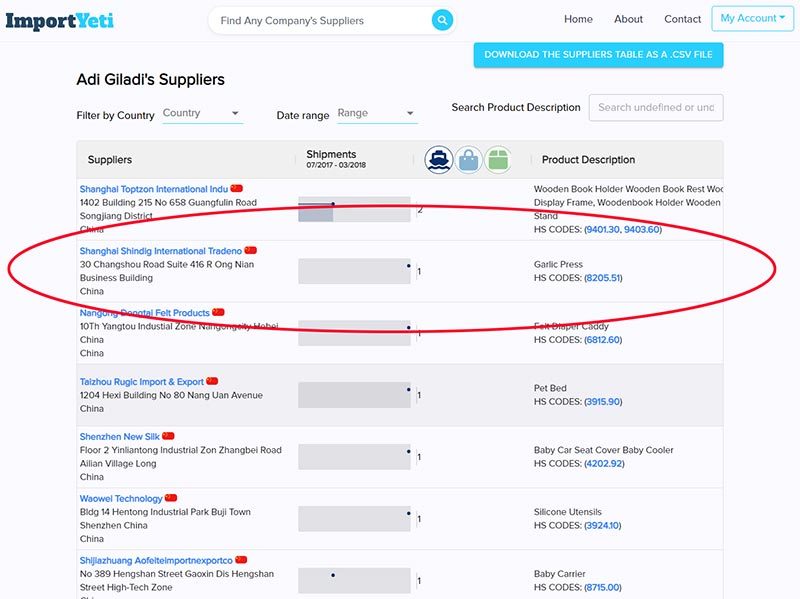
Task: Click the Silicone Utensils product description
Action: click(x=567, y=512)
